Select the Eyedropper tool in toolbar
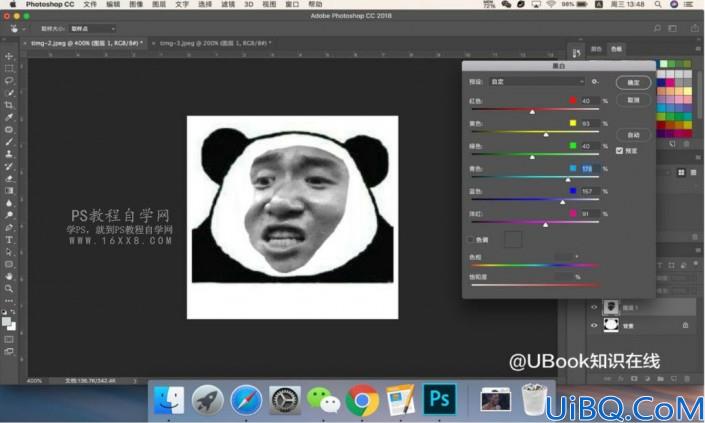Screen dimensions: 705x423 click(x=9, y=117)
